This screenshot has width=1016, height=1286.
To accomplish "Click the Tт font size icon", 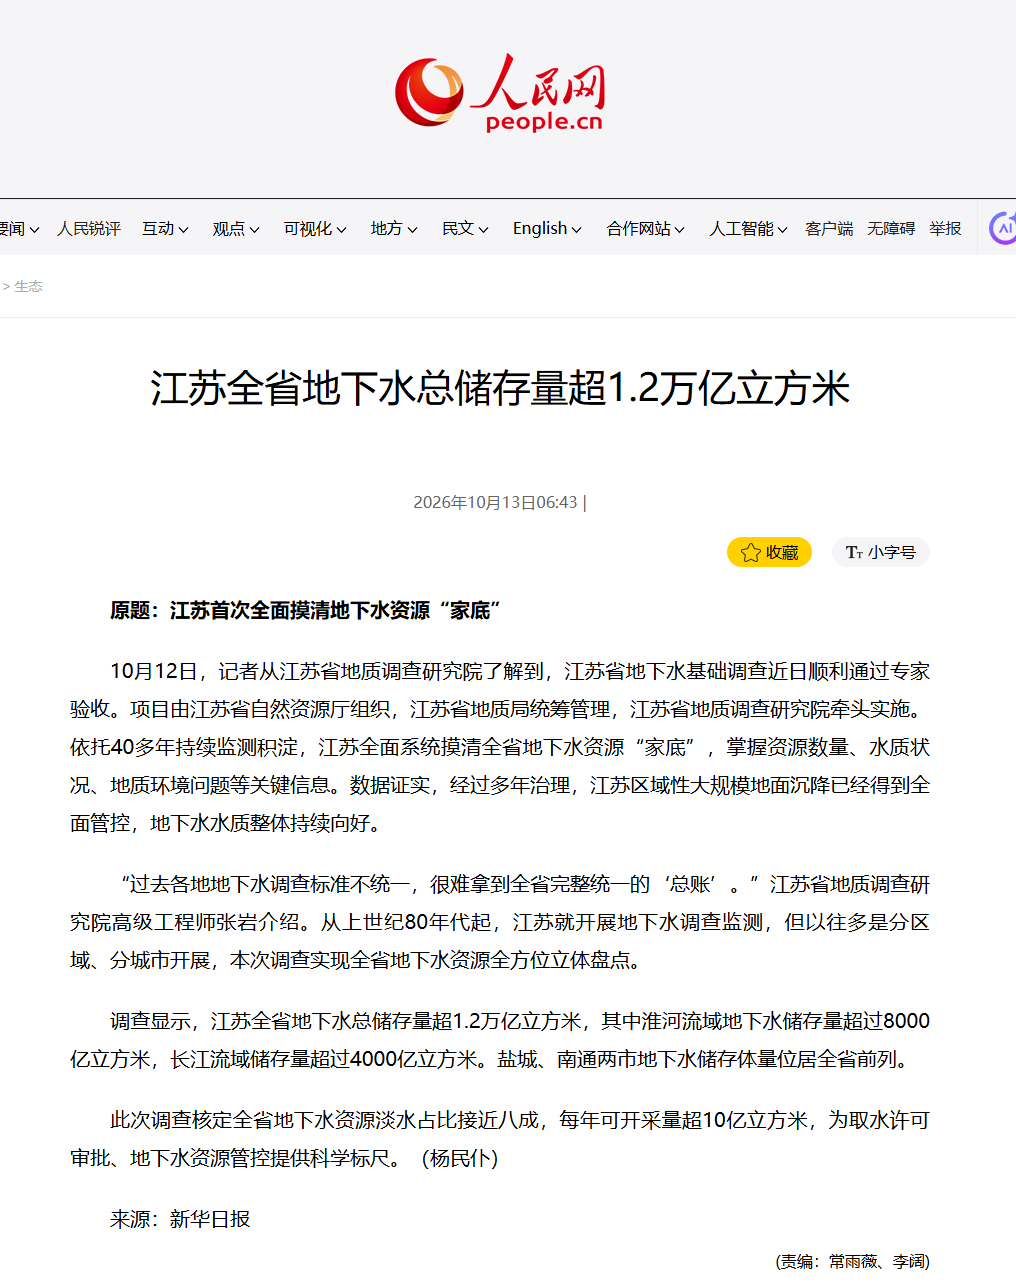I will coord(854,552).
